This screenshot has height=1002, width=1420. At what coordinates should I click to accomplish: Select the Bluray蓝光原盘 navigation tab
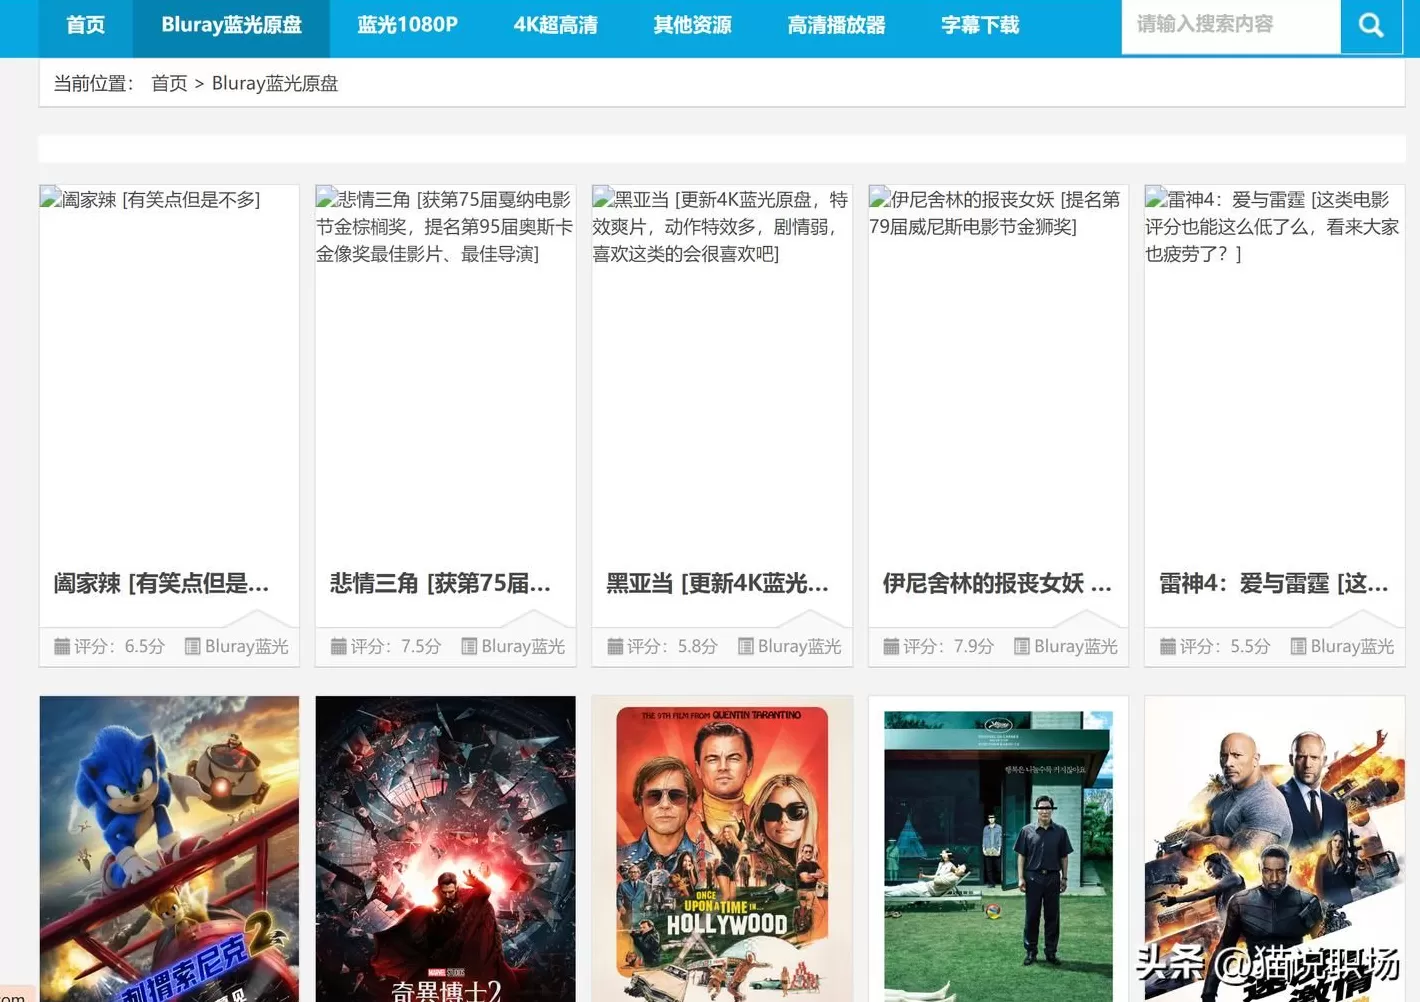(231, 25)
